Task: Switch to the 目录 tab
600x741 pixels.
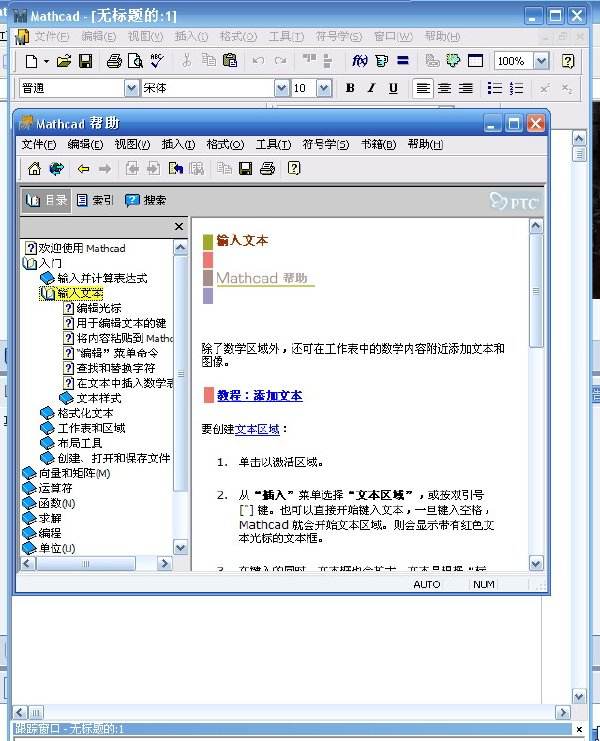Action: pyautogui.click(x=46, y=200)
